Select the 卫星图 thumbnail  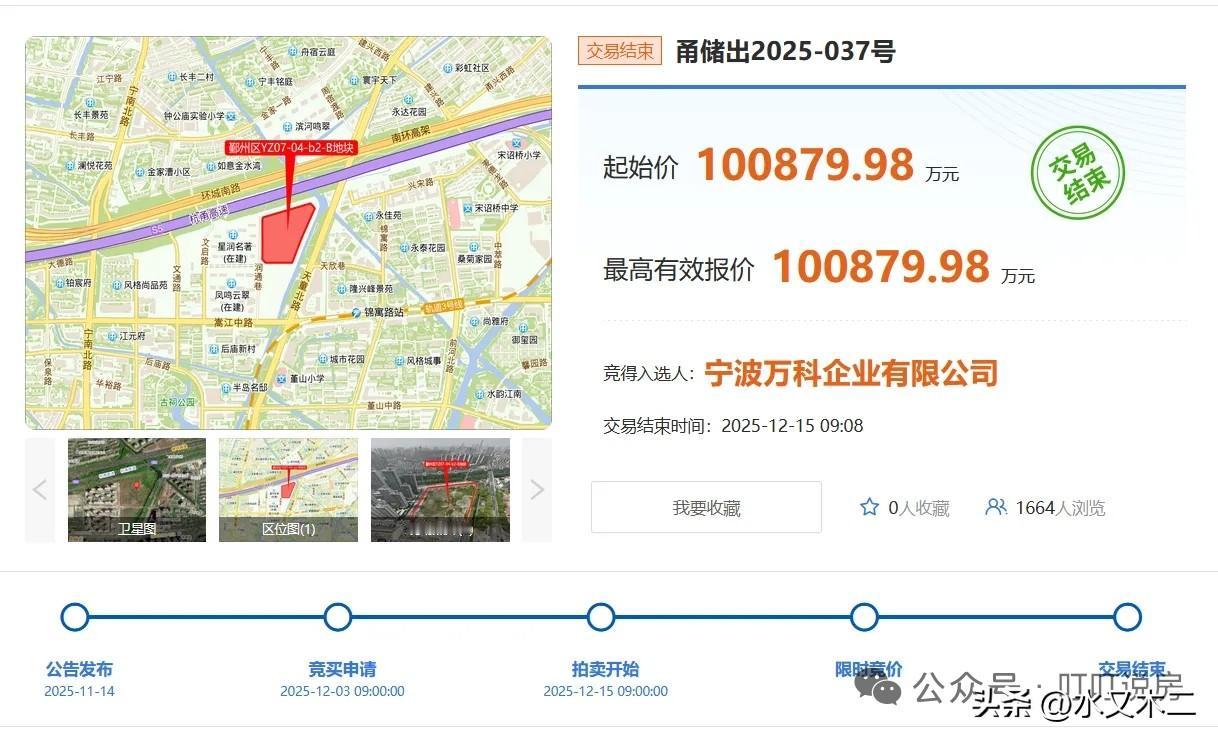pyautogui.click(x=138, y=489)
